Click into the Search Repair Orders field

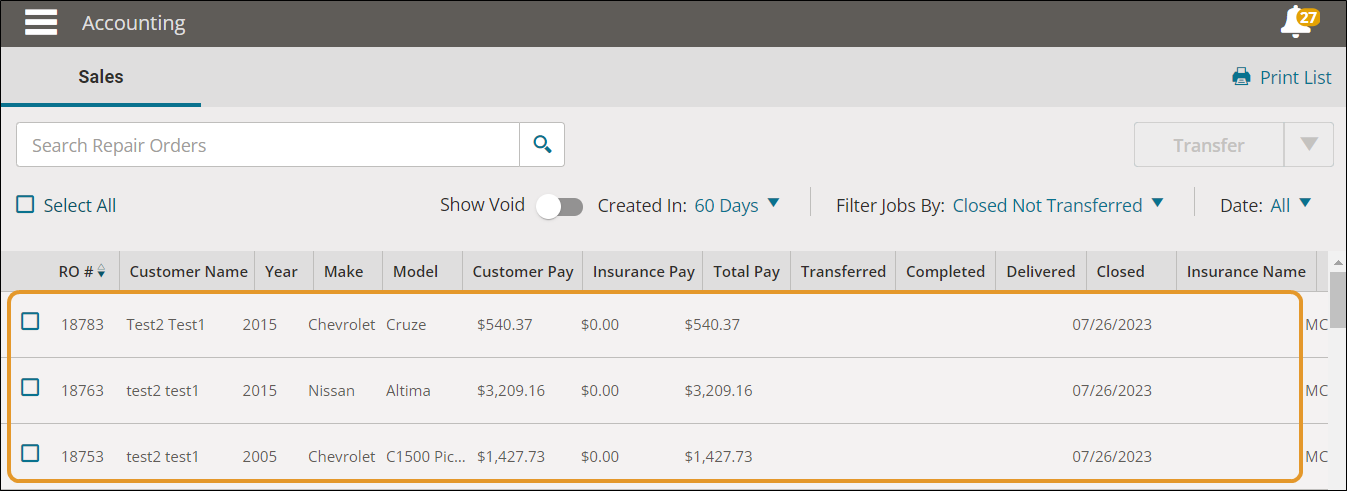[268, 145]
